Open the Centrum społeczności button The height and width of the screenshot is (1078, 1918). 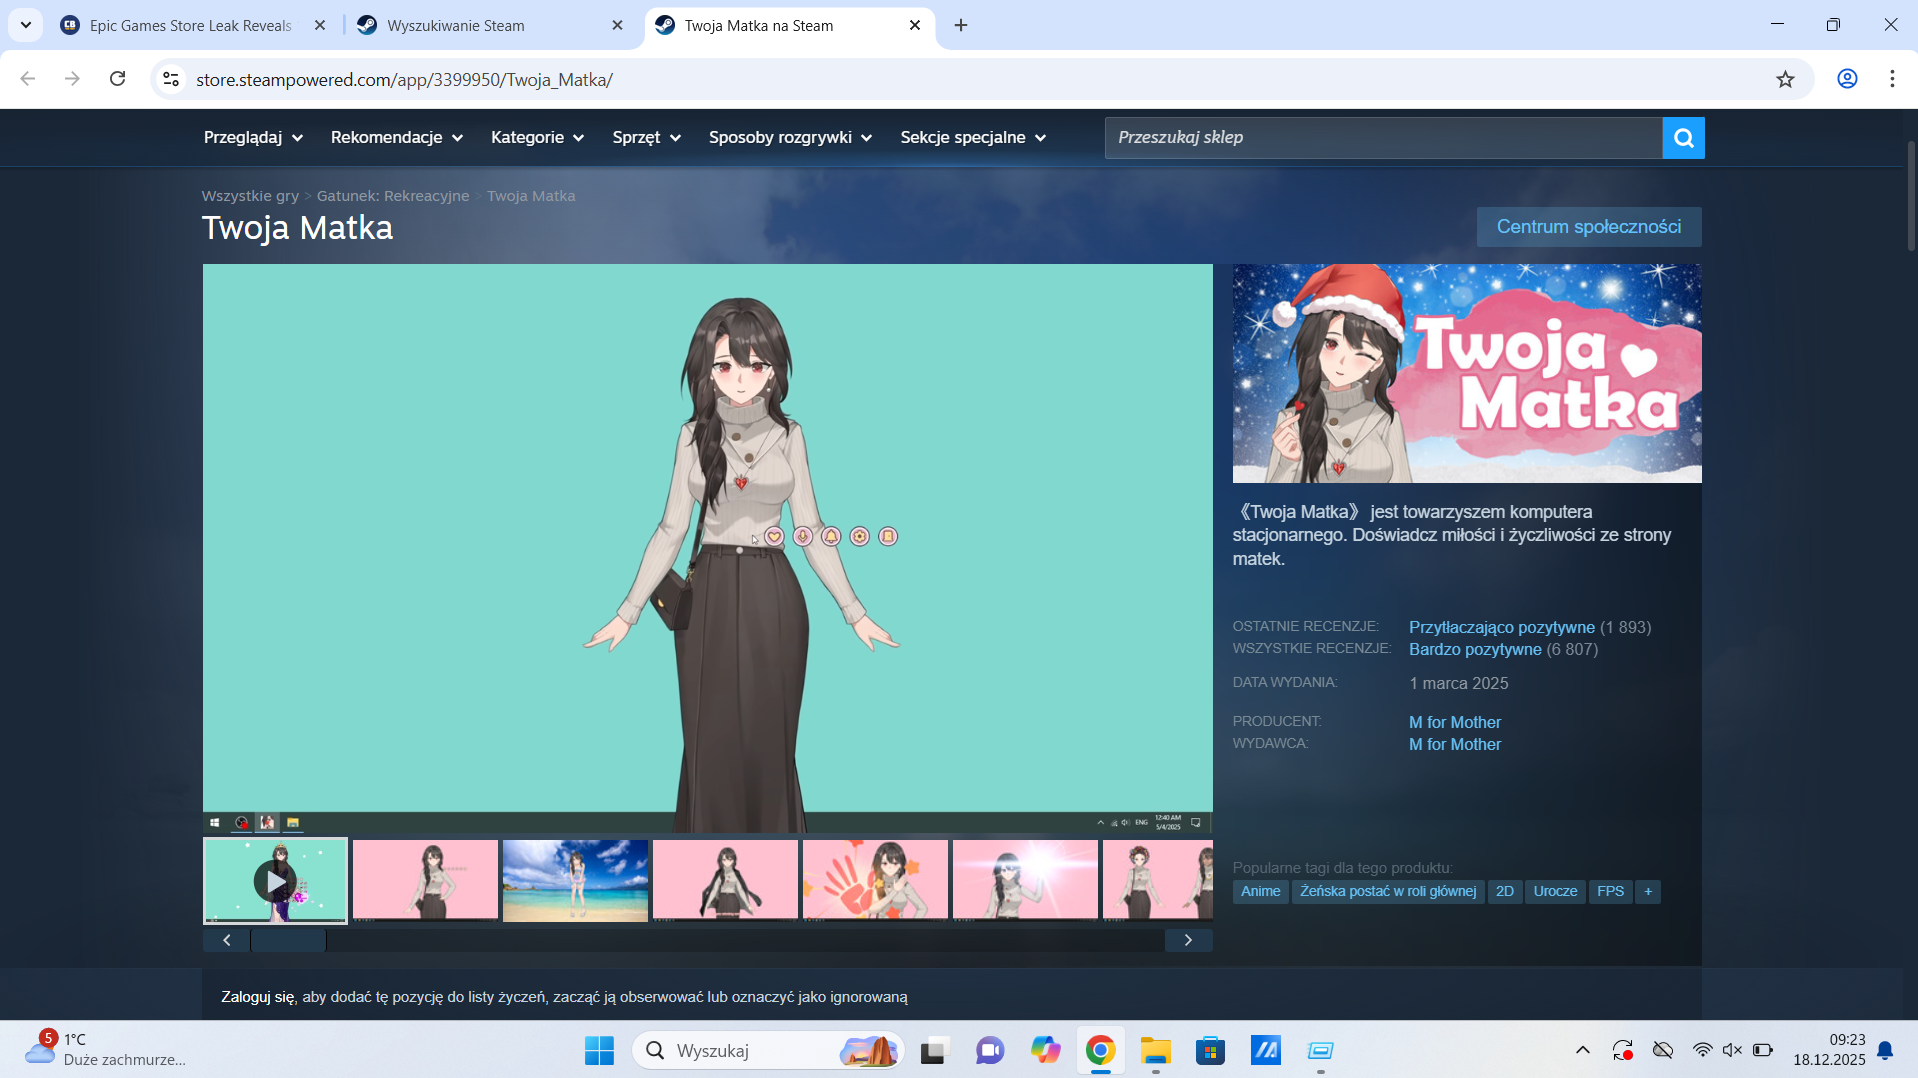tap(1588, 227)
